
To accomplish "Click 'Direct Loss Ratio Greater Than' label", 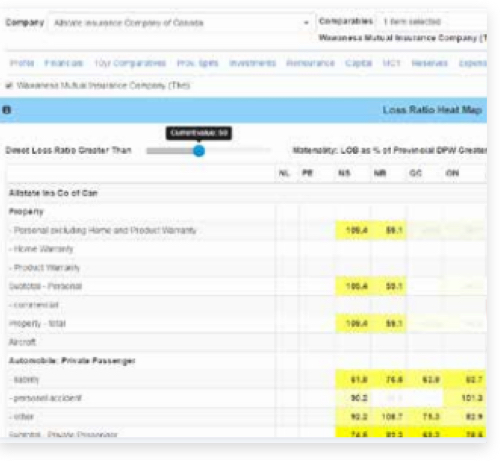I will click(x=68, y=150).
